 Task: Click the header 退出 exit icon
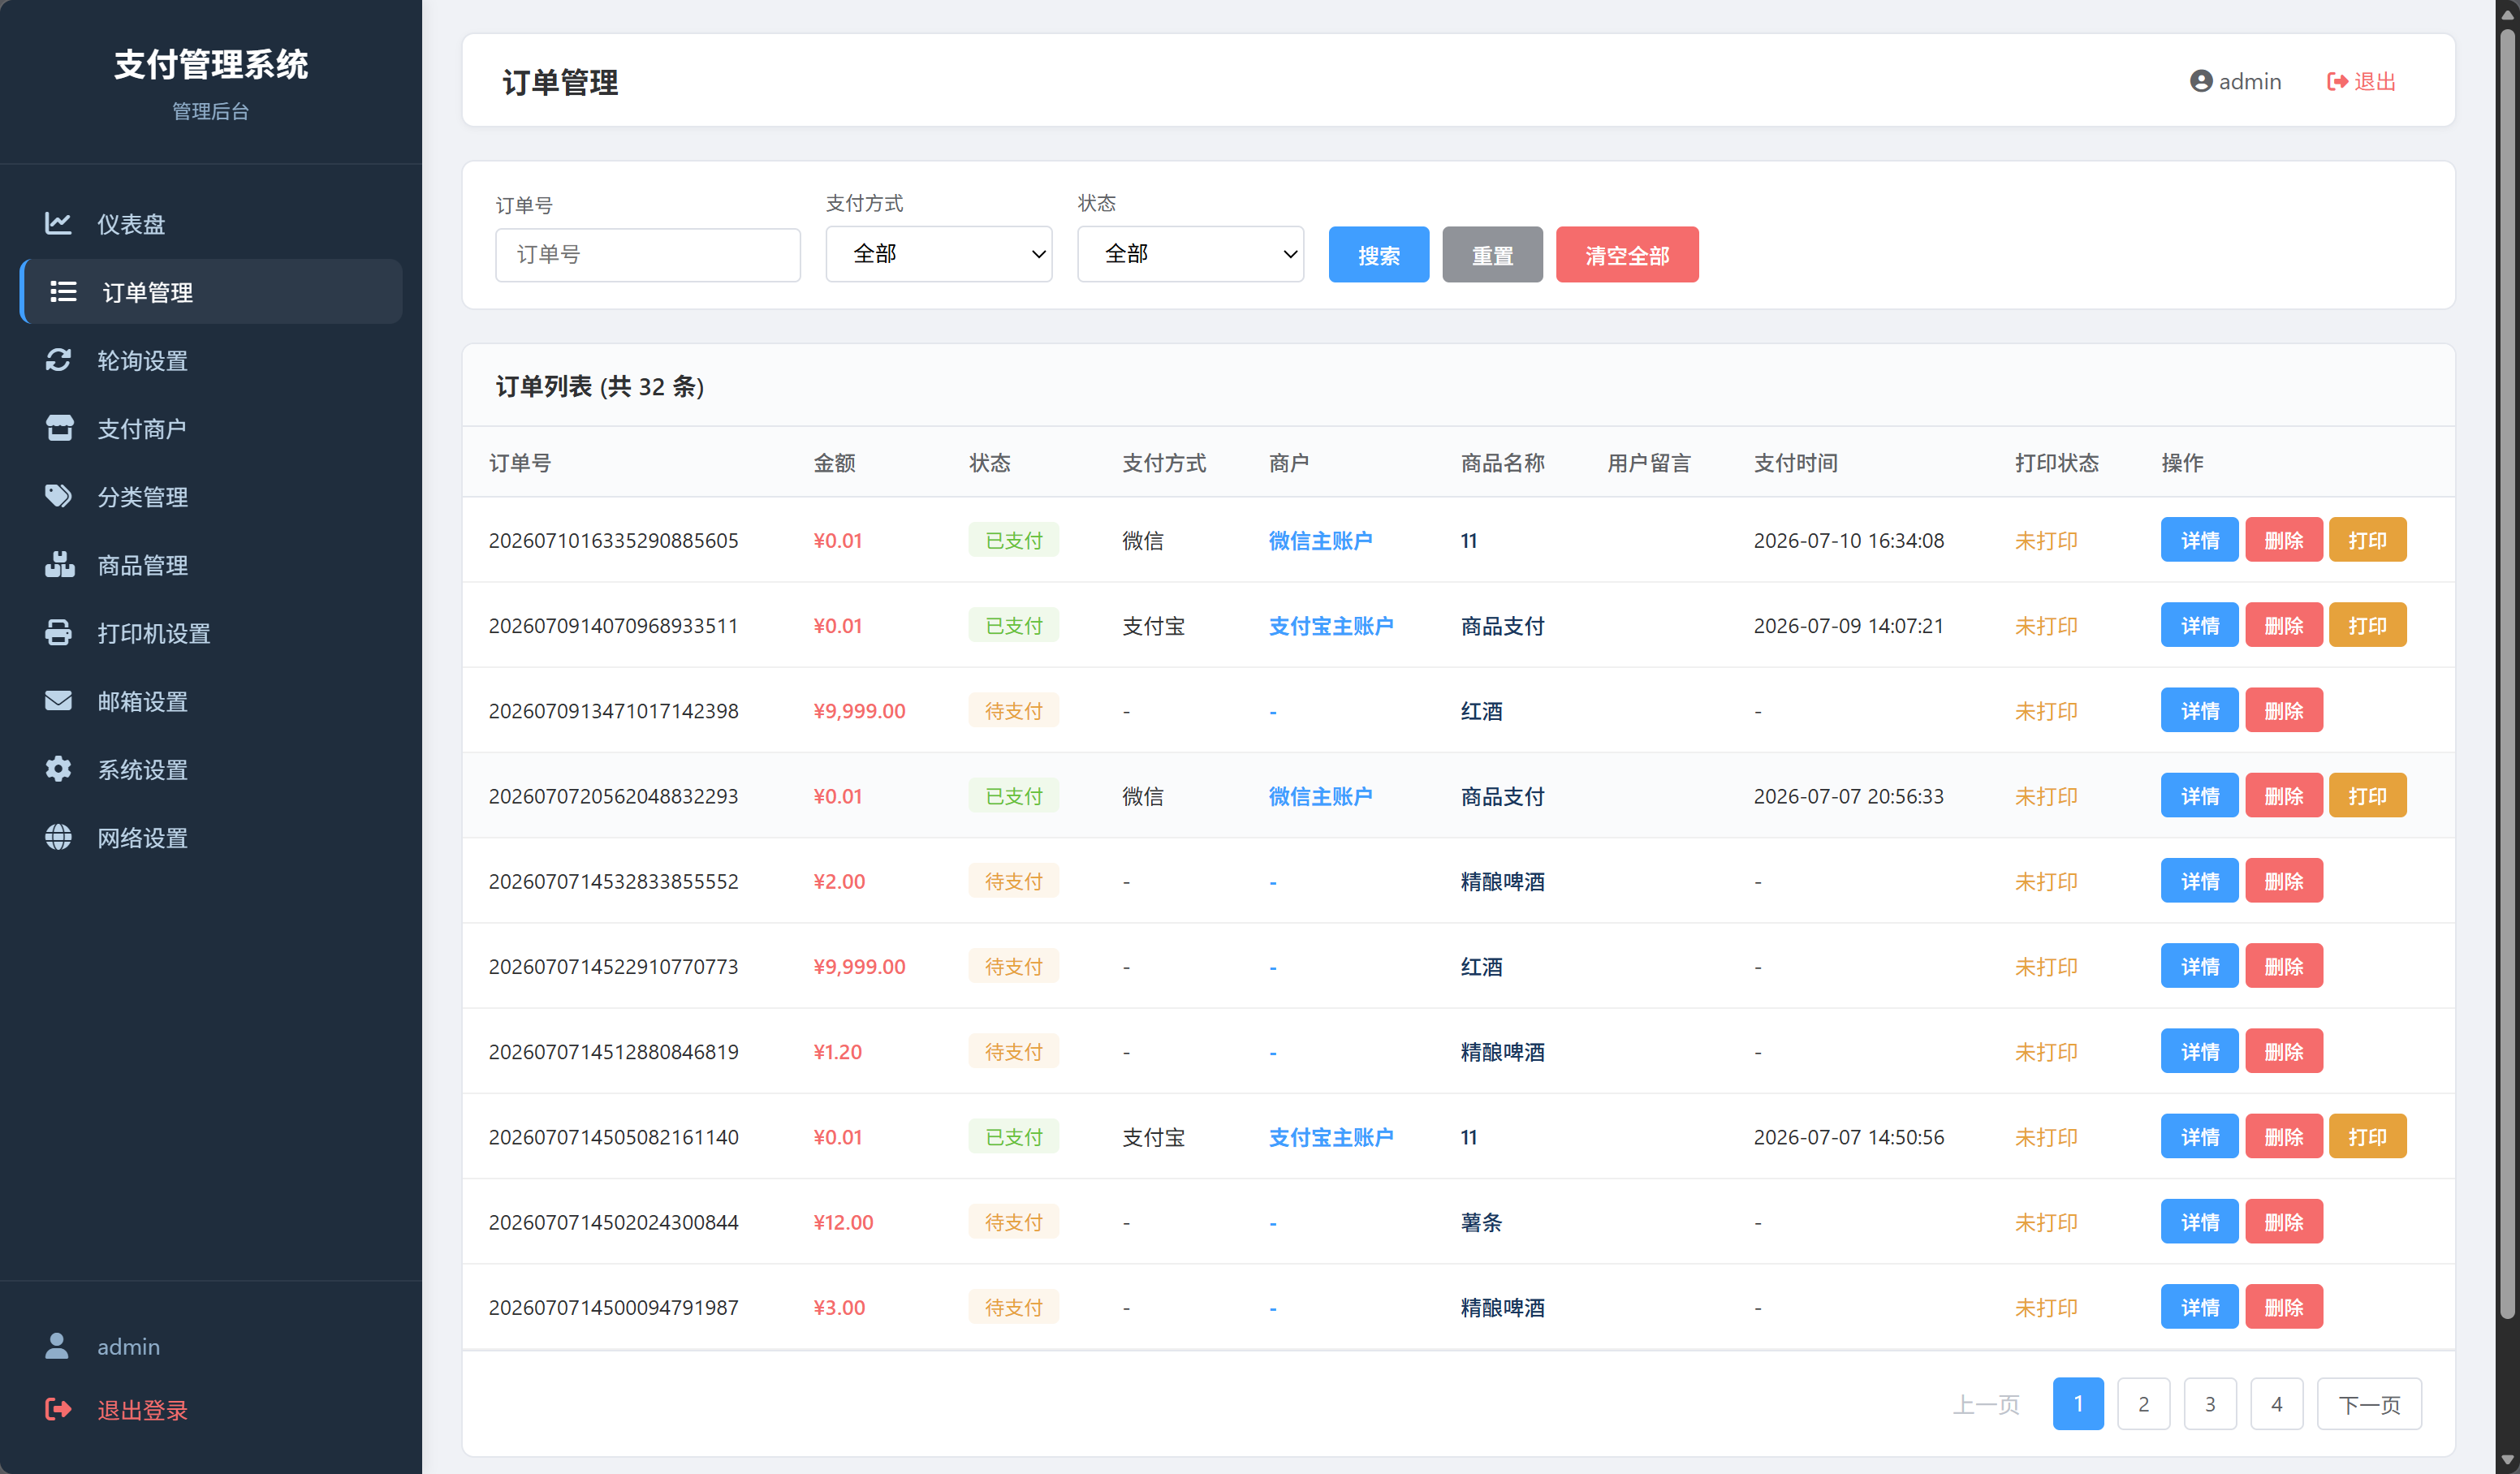(x=2337, y=81)
